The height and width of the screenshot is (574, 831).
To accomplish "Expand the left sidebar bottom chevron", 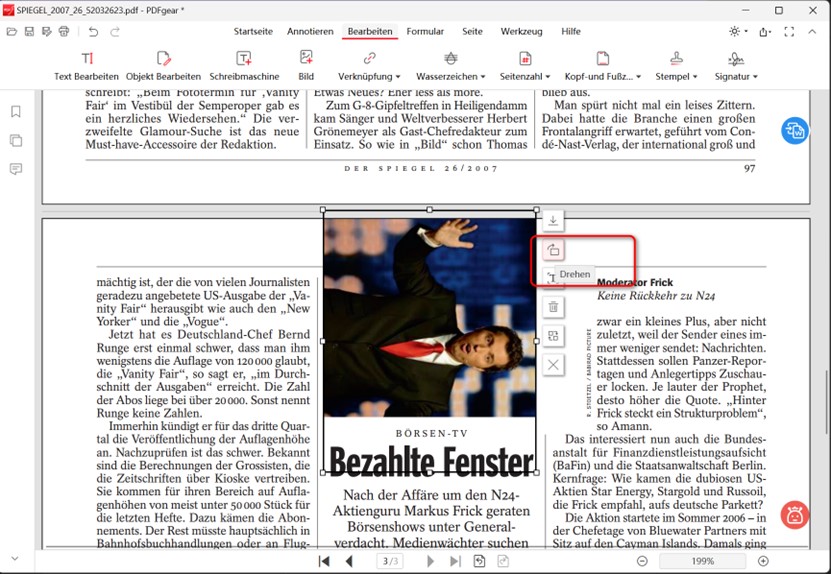I will pyautogui.click(x=15, y=558).
